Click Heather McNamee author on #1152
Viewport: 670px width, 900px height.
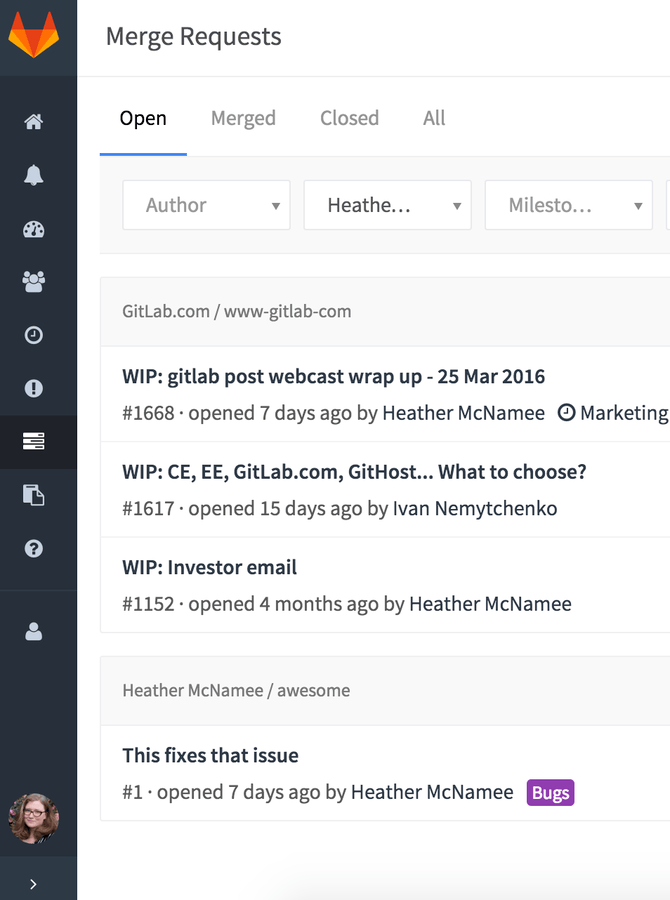490,604
